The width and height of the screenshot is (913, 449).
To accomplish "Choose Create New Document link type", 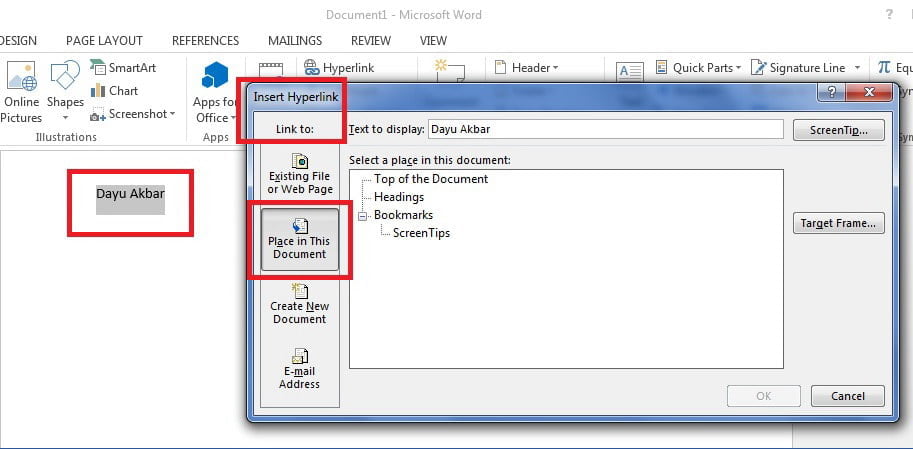I will (300, 304).
